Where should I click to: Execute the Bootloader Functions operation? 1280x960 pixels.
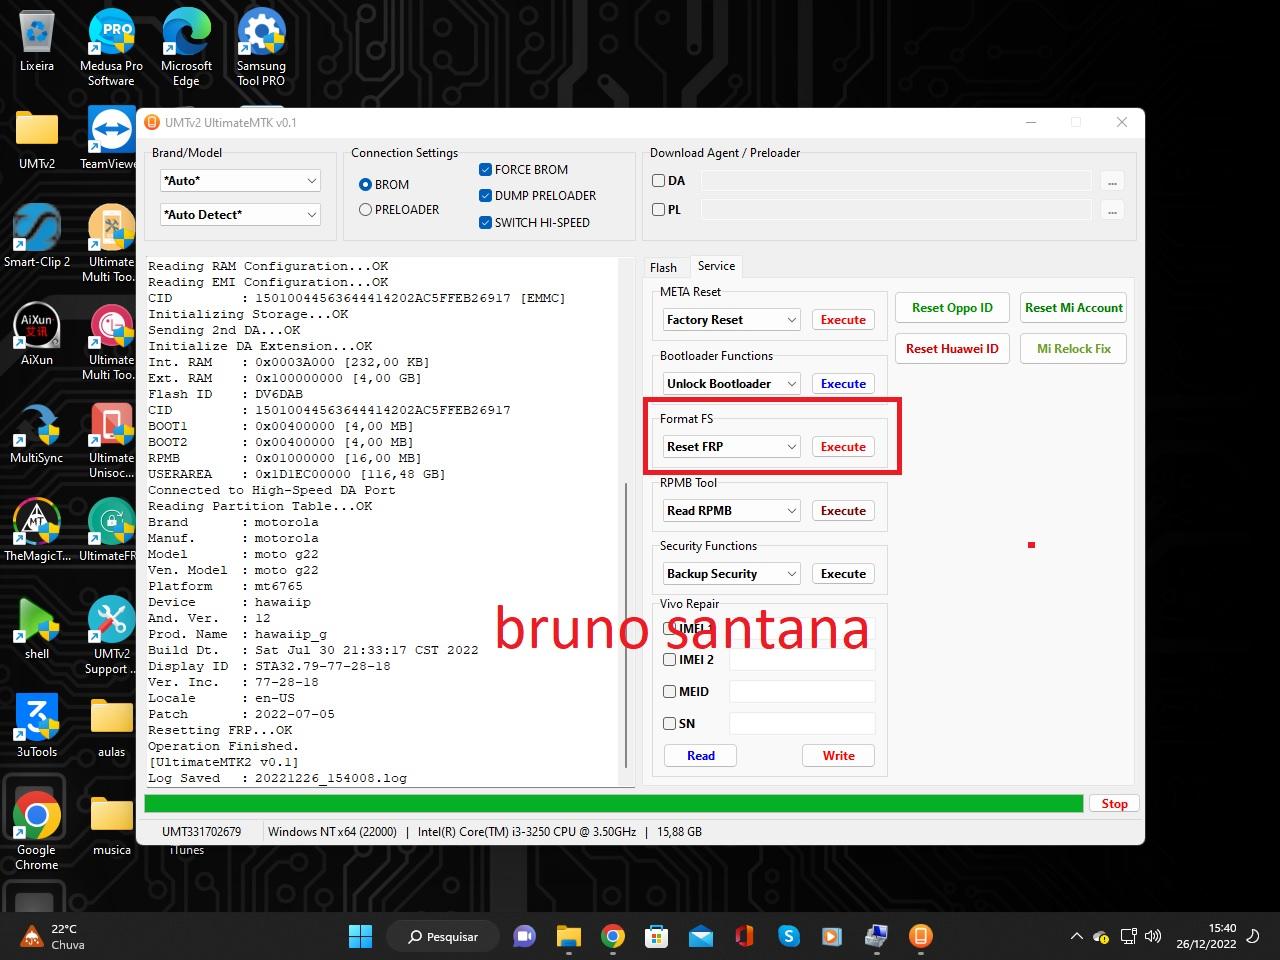point(843,384)
